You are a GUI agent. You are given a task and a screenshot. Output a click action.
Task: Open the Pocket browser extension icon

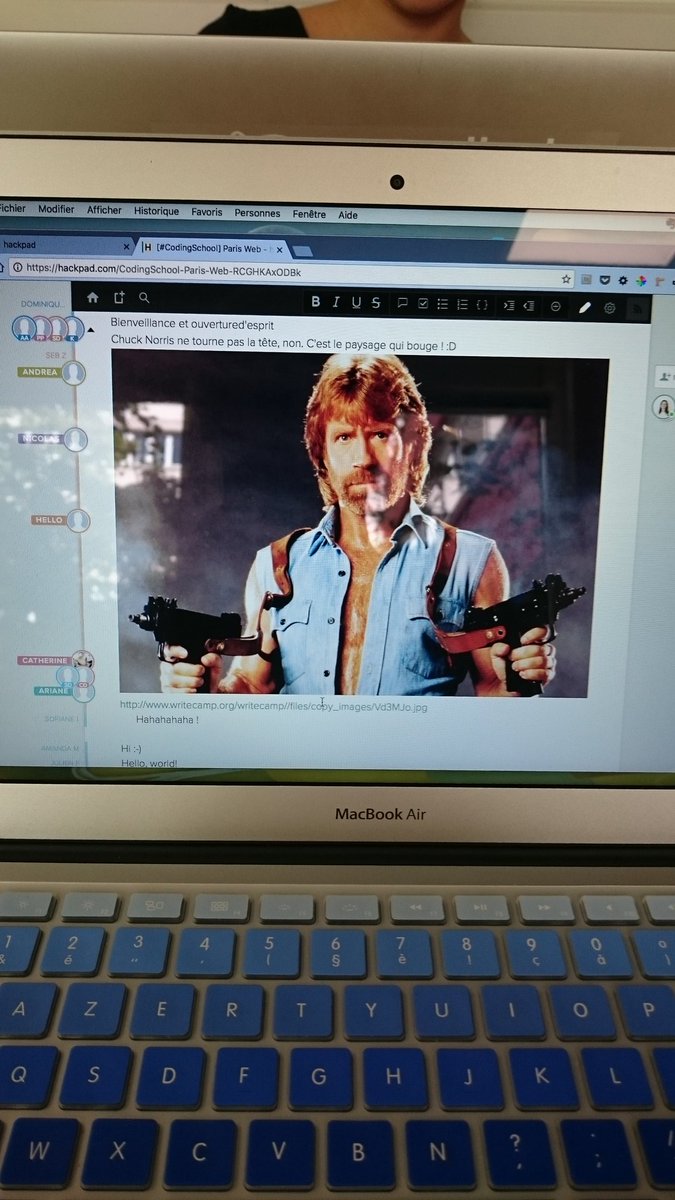pos(604,281)
